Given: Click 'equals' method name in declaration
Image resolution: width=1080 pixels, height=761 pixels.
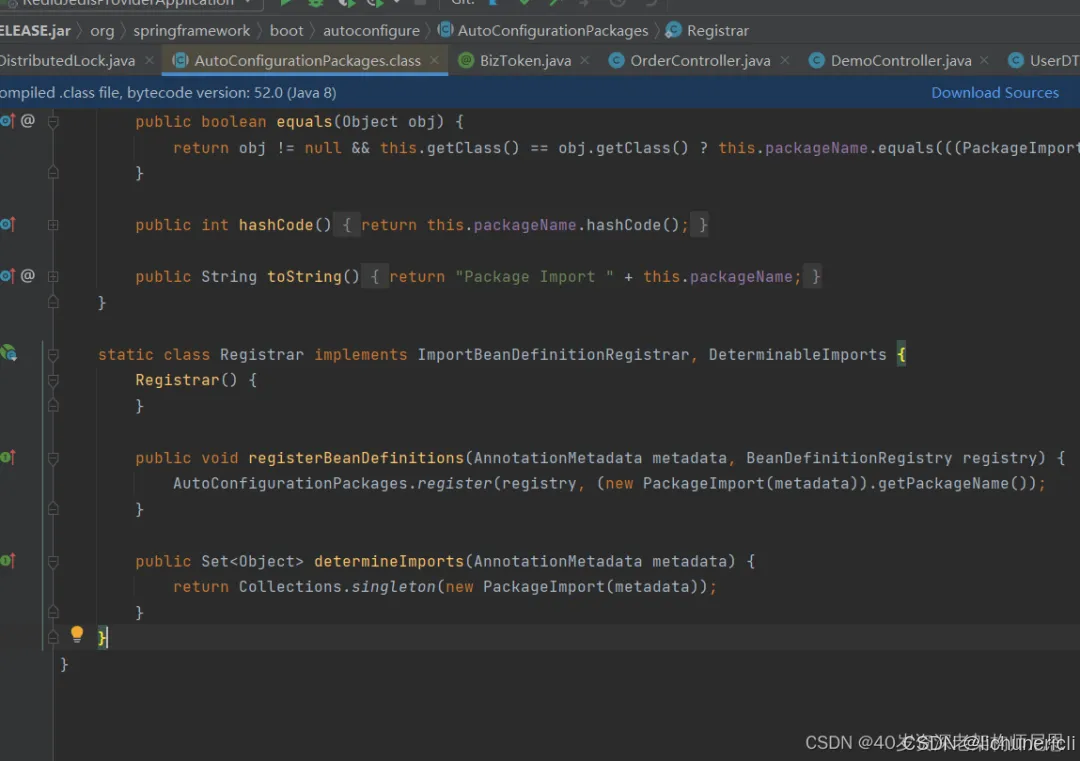Looking at the screenshot, I should (304, 122).
